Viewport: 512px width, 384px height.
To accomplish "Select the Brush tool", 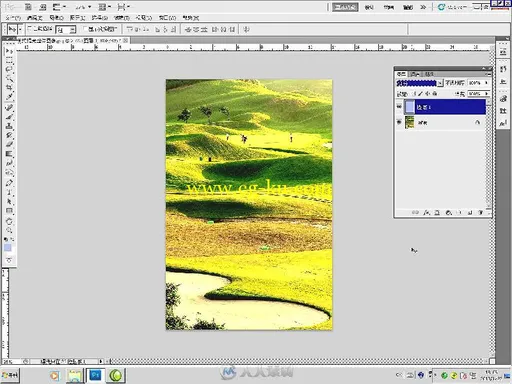I will pyautogui.click(x=9, y=117).
